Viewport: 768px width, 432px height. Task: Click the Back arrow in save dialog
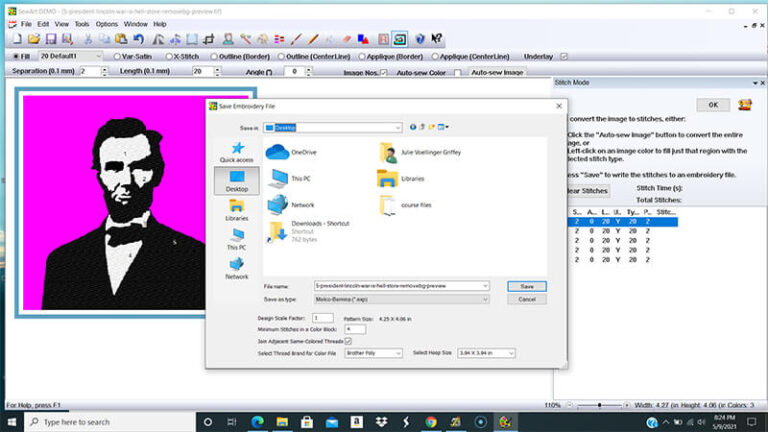pos(413,127)
